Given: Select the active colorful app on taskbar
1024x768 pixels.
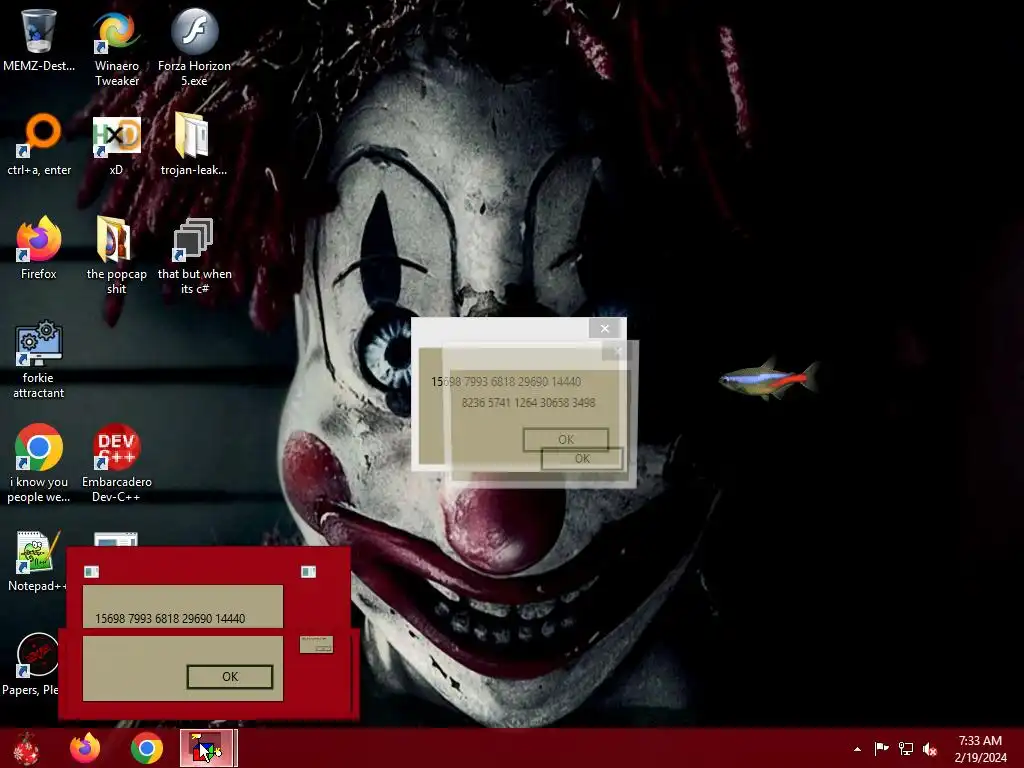Looking at the screenshot, I should pyautogui.click(x=208, y=748).
